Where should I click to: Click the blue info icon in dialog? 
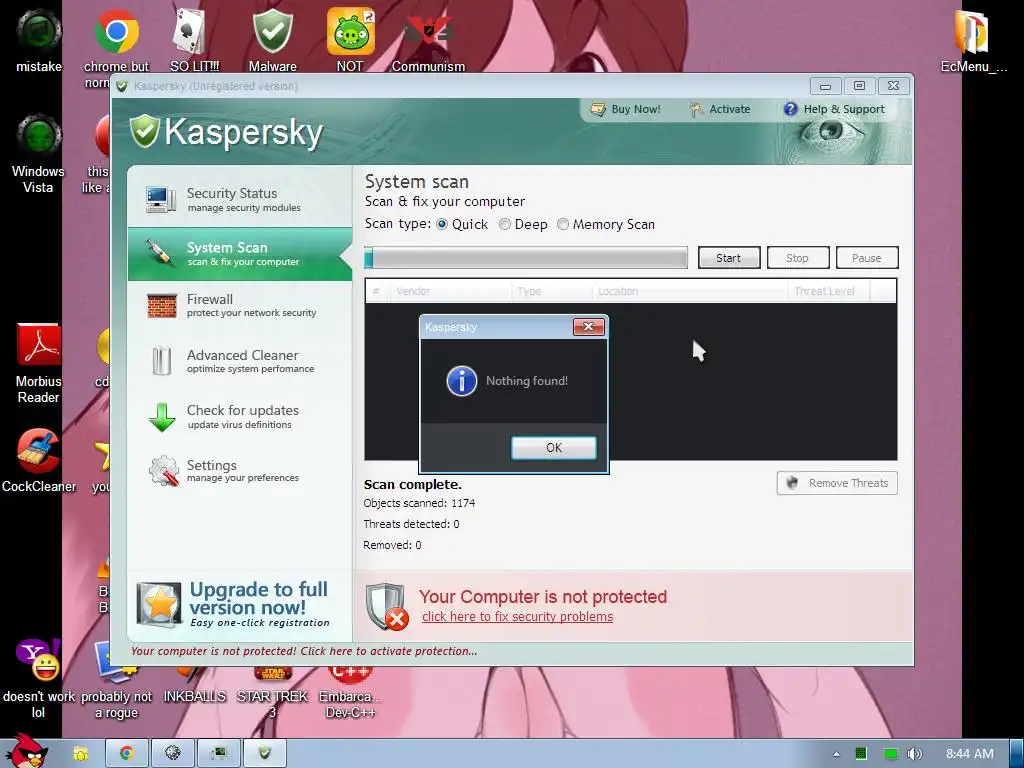coord(461,381)
